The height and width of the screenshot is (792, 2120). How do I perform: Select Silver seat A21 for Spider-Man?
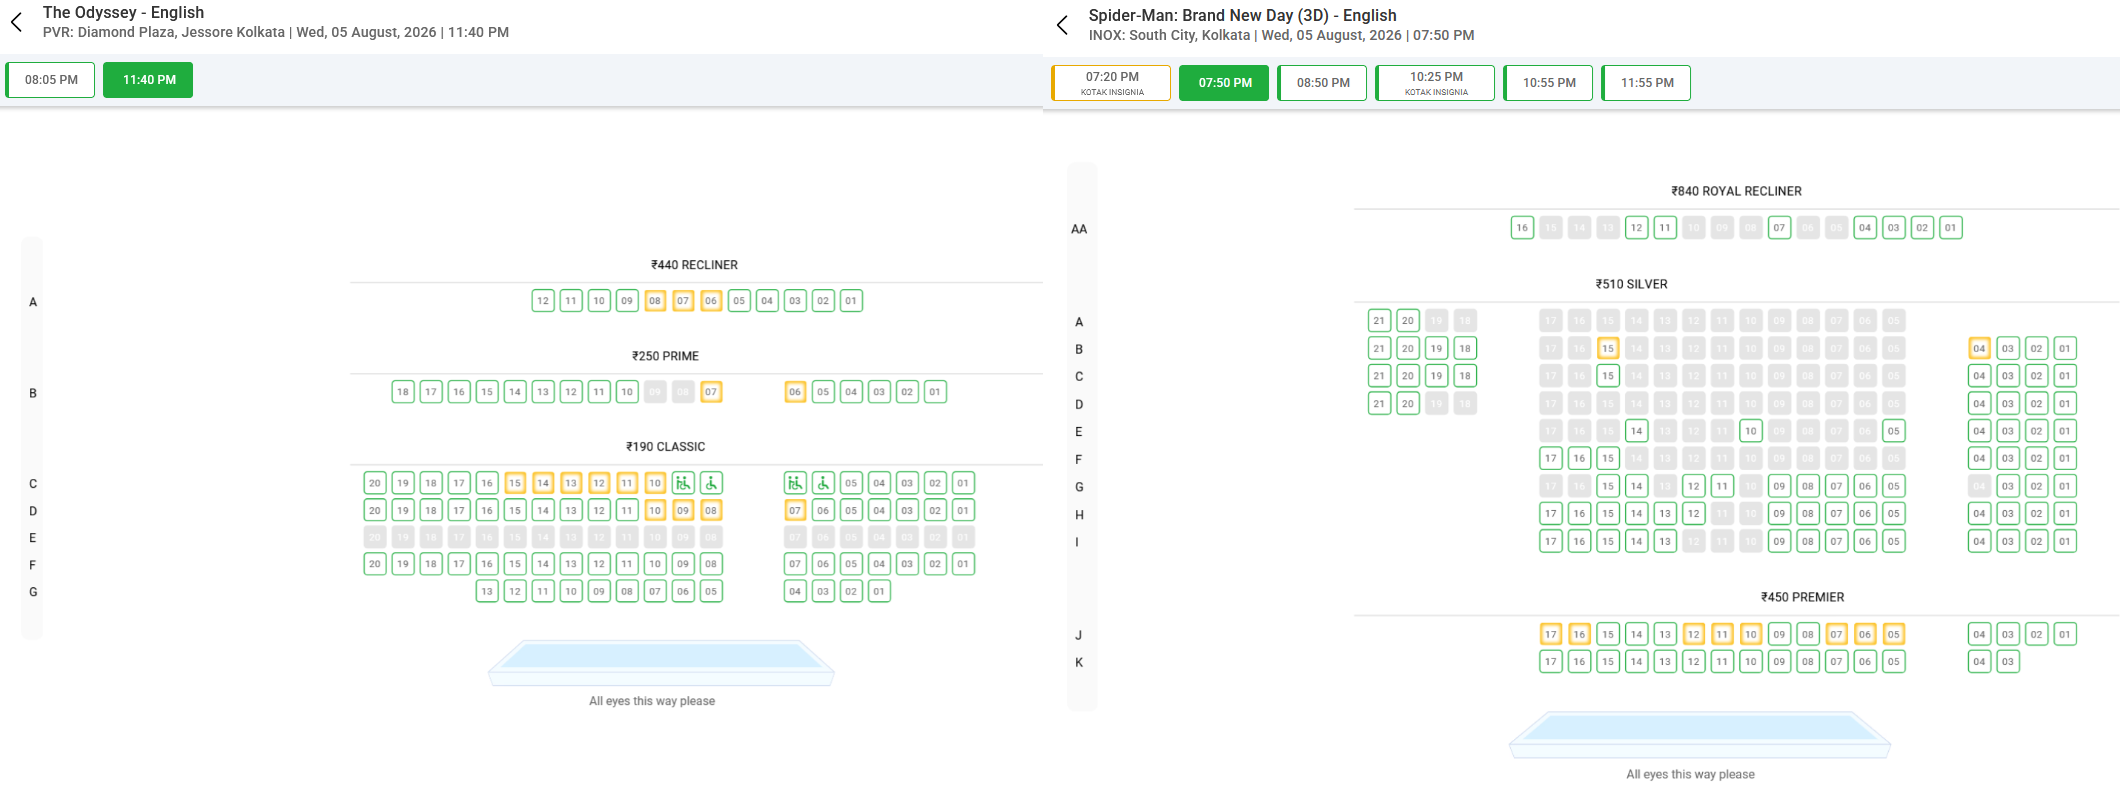(x=1379, y=321)
